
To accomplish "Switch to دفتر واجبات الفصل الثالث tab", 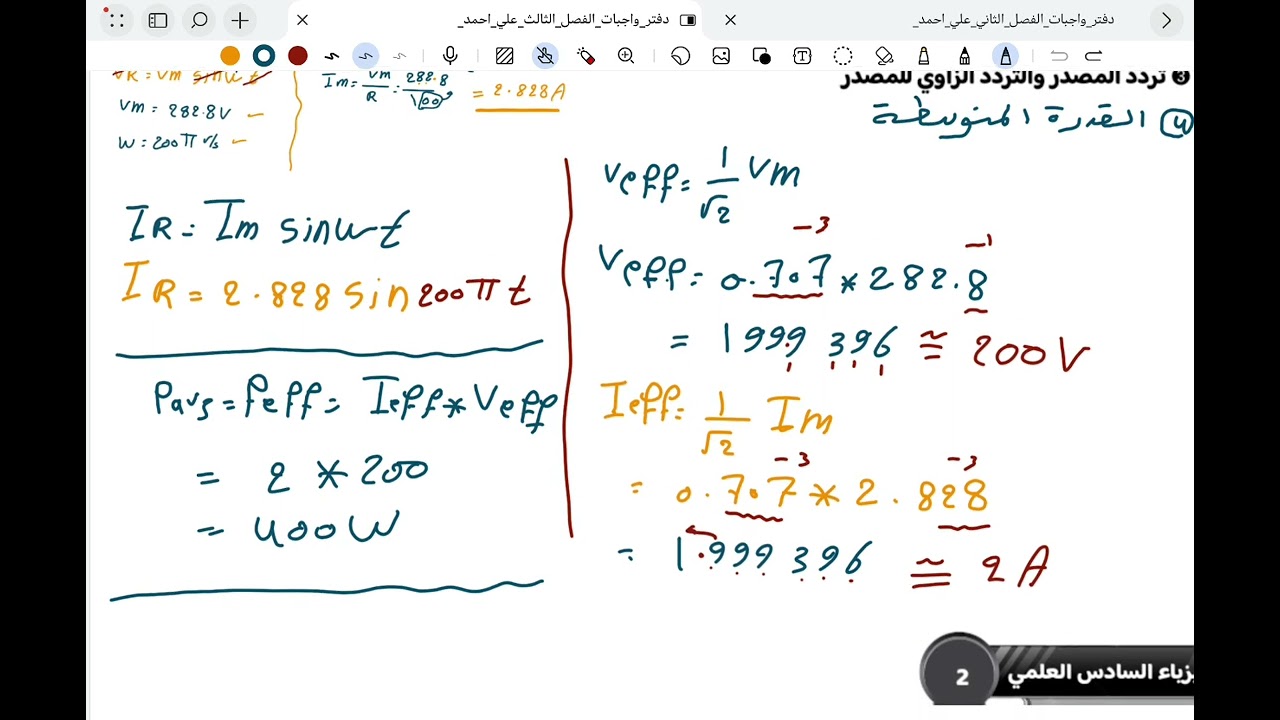I will pyautogui.click(x=563, y=20).
